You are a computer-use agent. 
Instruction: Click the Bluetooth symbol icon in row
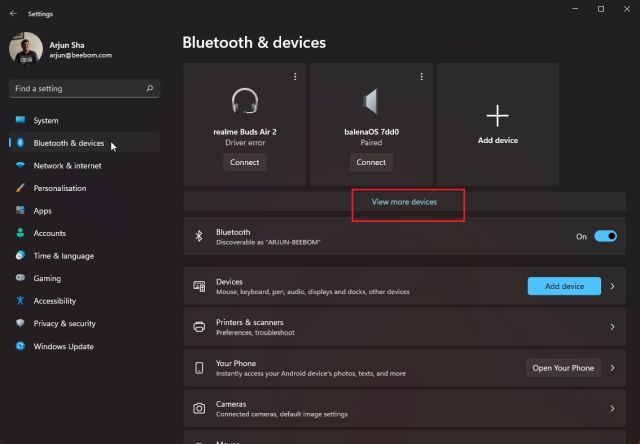[199, 236]
